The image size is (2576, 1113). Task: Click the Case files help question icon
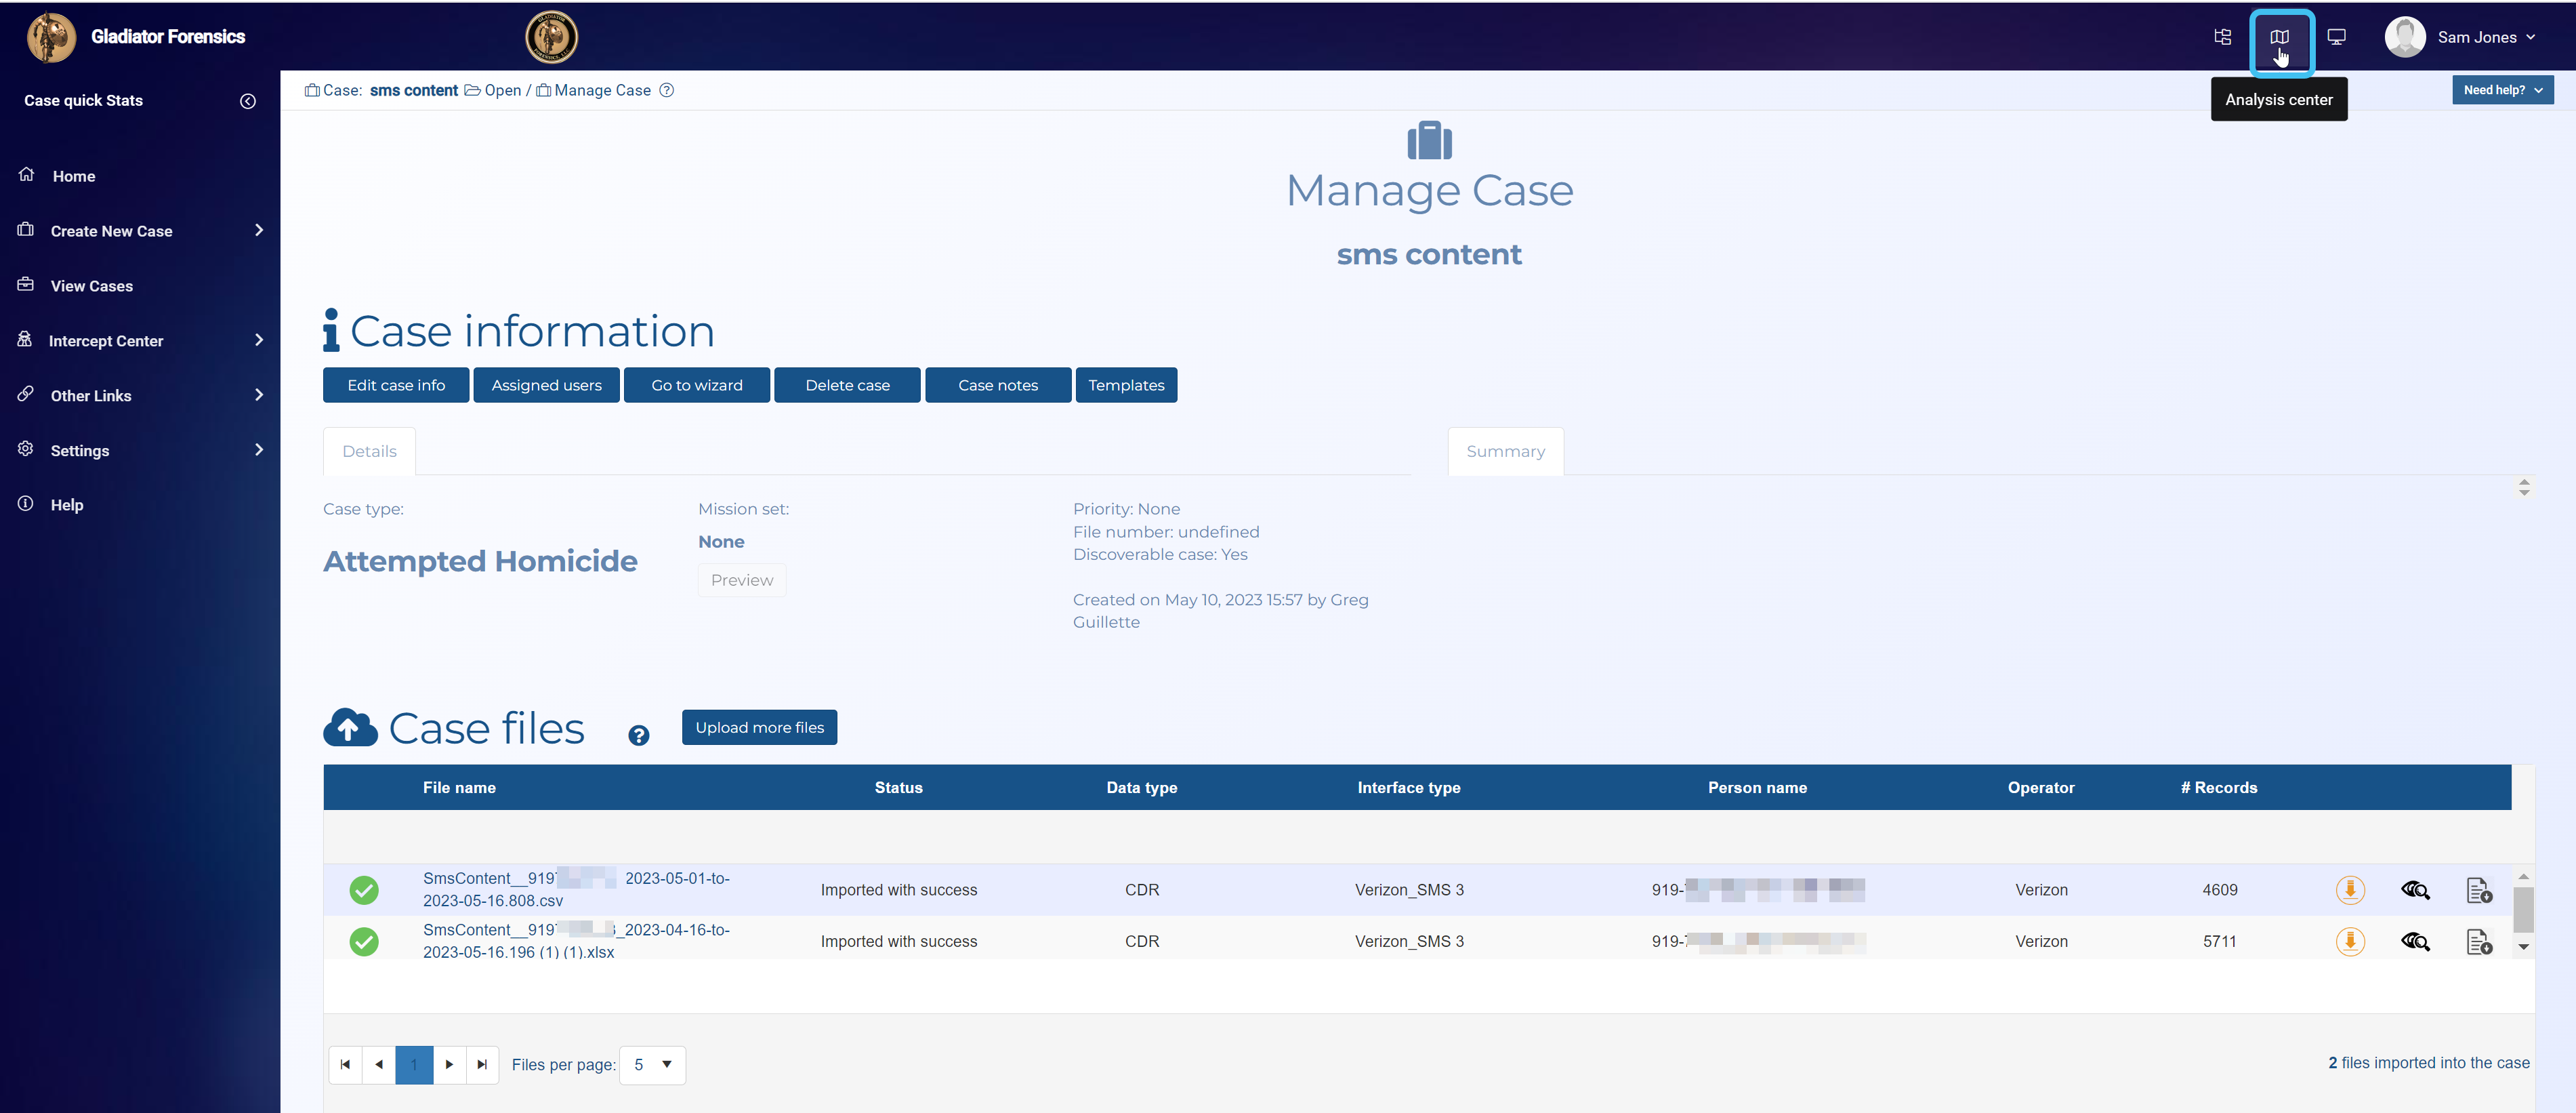638,735
